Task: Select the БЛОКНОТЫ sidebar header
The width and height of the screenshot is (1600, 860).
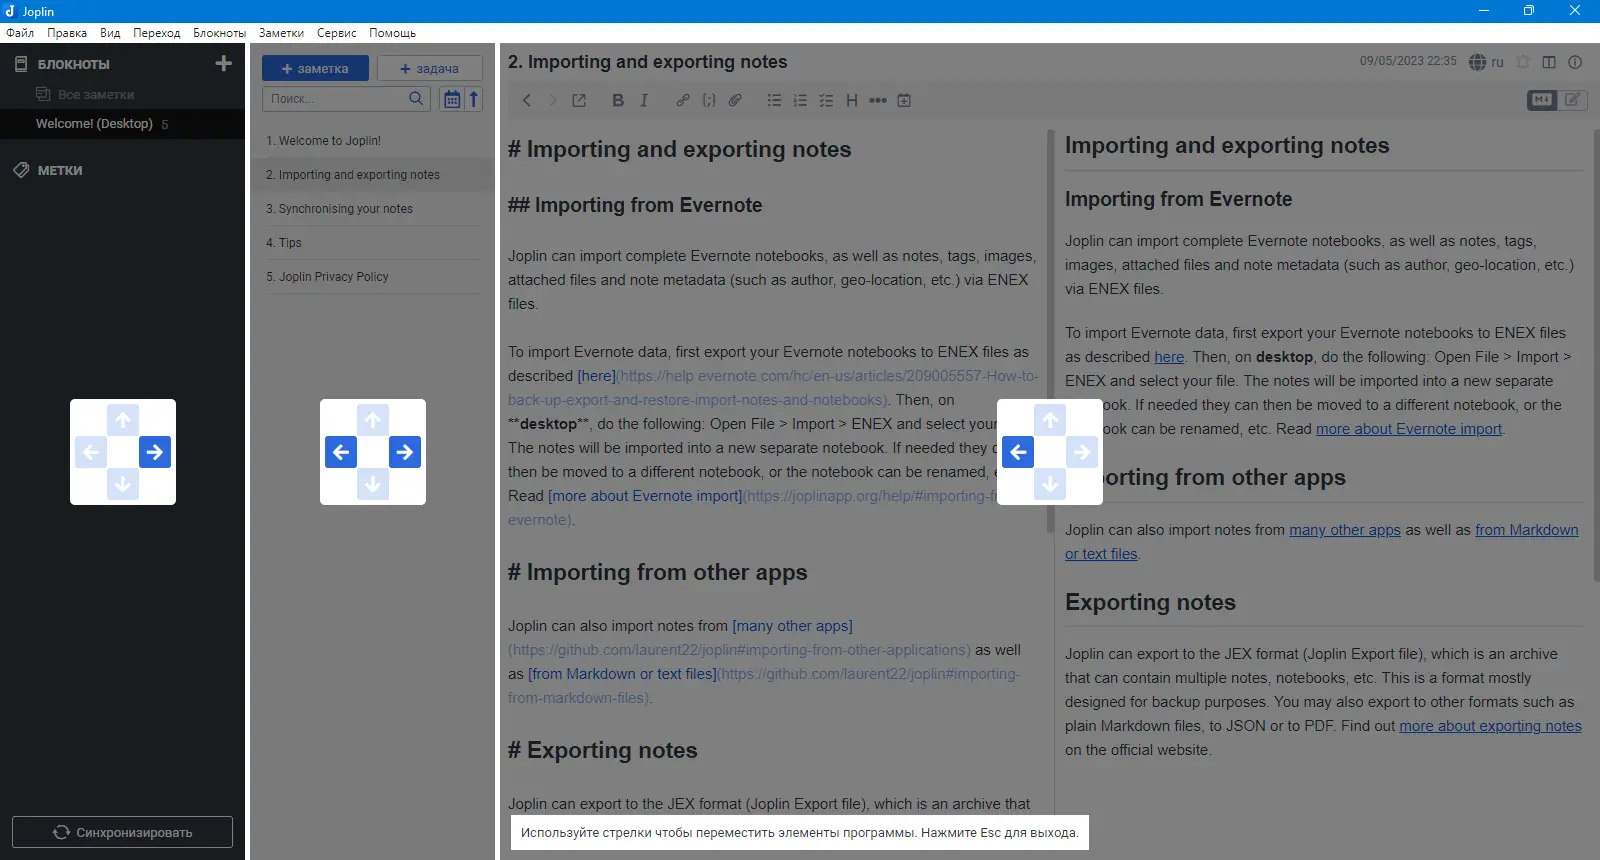Action: click(74, 64)
